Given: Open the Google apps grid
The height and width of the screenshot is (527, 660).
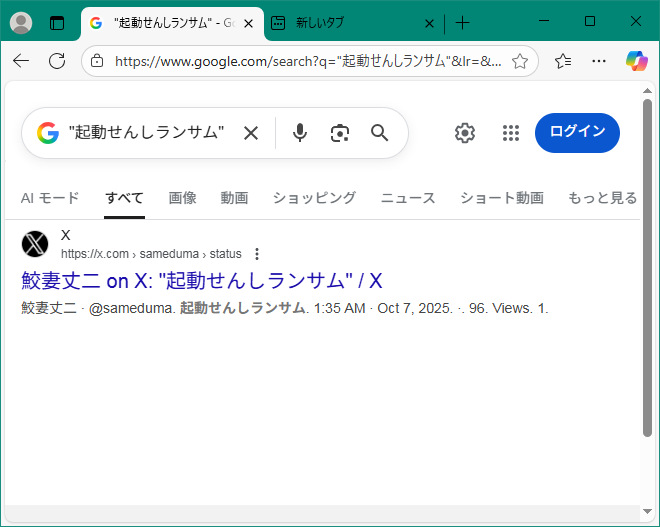Looking at the screenshot, I should pyautogui.click(x=511, y=133).
